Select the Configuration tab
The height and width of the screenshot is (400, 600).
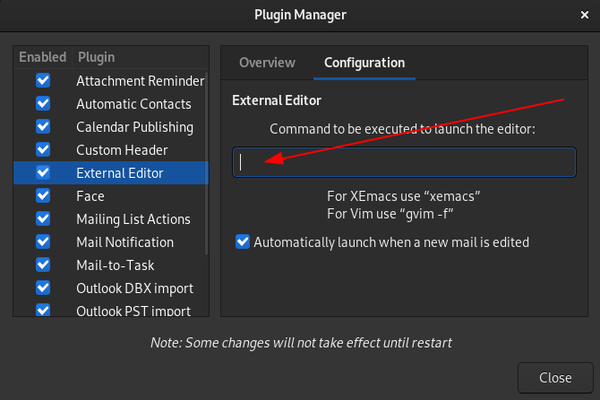[x=364, y=62]
